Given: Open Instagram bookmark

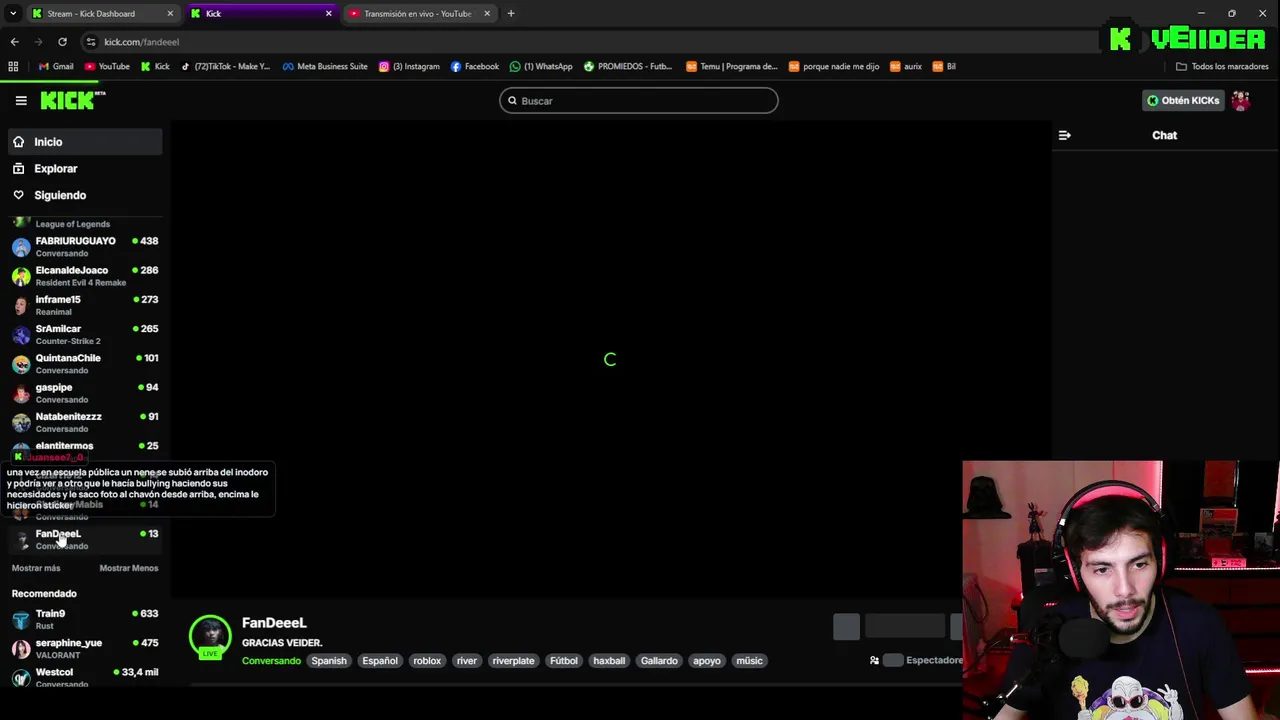Looking at the screenshot, I should pyautogui.click(x=409, y=67).
